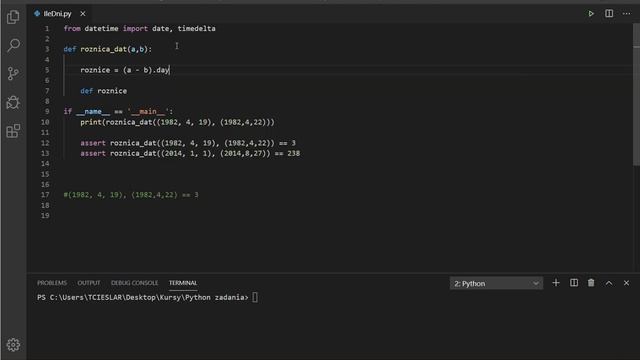The height and width of the screenshot is (360, 640).
Task: Open the Source Control view
Action: [x=13, y=73]
